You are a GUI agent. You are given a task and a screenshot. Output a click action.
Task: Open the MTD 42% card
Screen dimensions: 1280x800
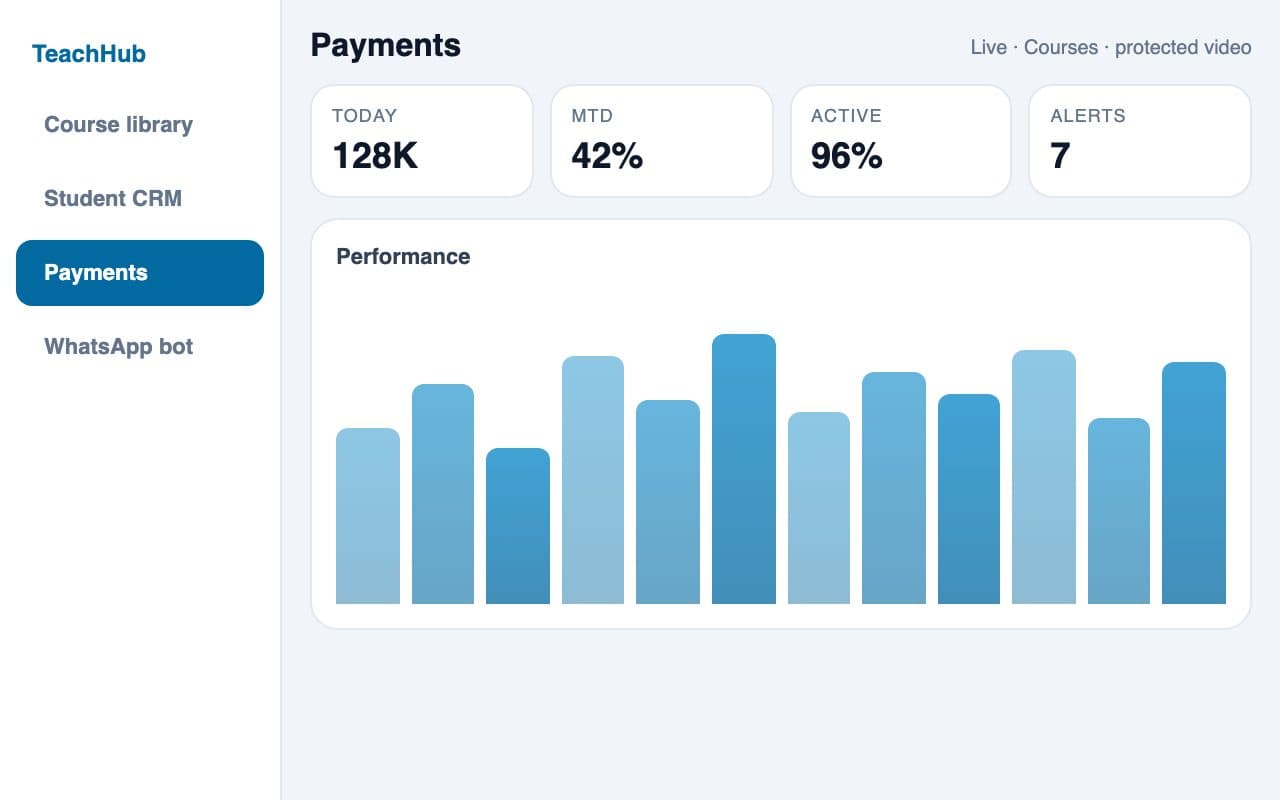click(x=661, y=141)
